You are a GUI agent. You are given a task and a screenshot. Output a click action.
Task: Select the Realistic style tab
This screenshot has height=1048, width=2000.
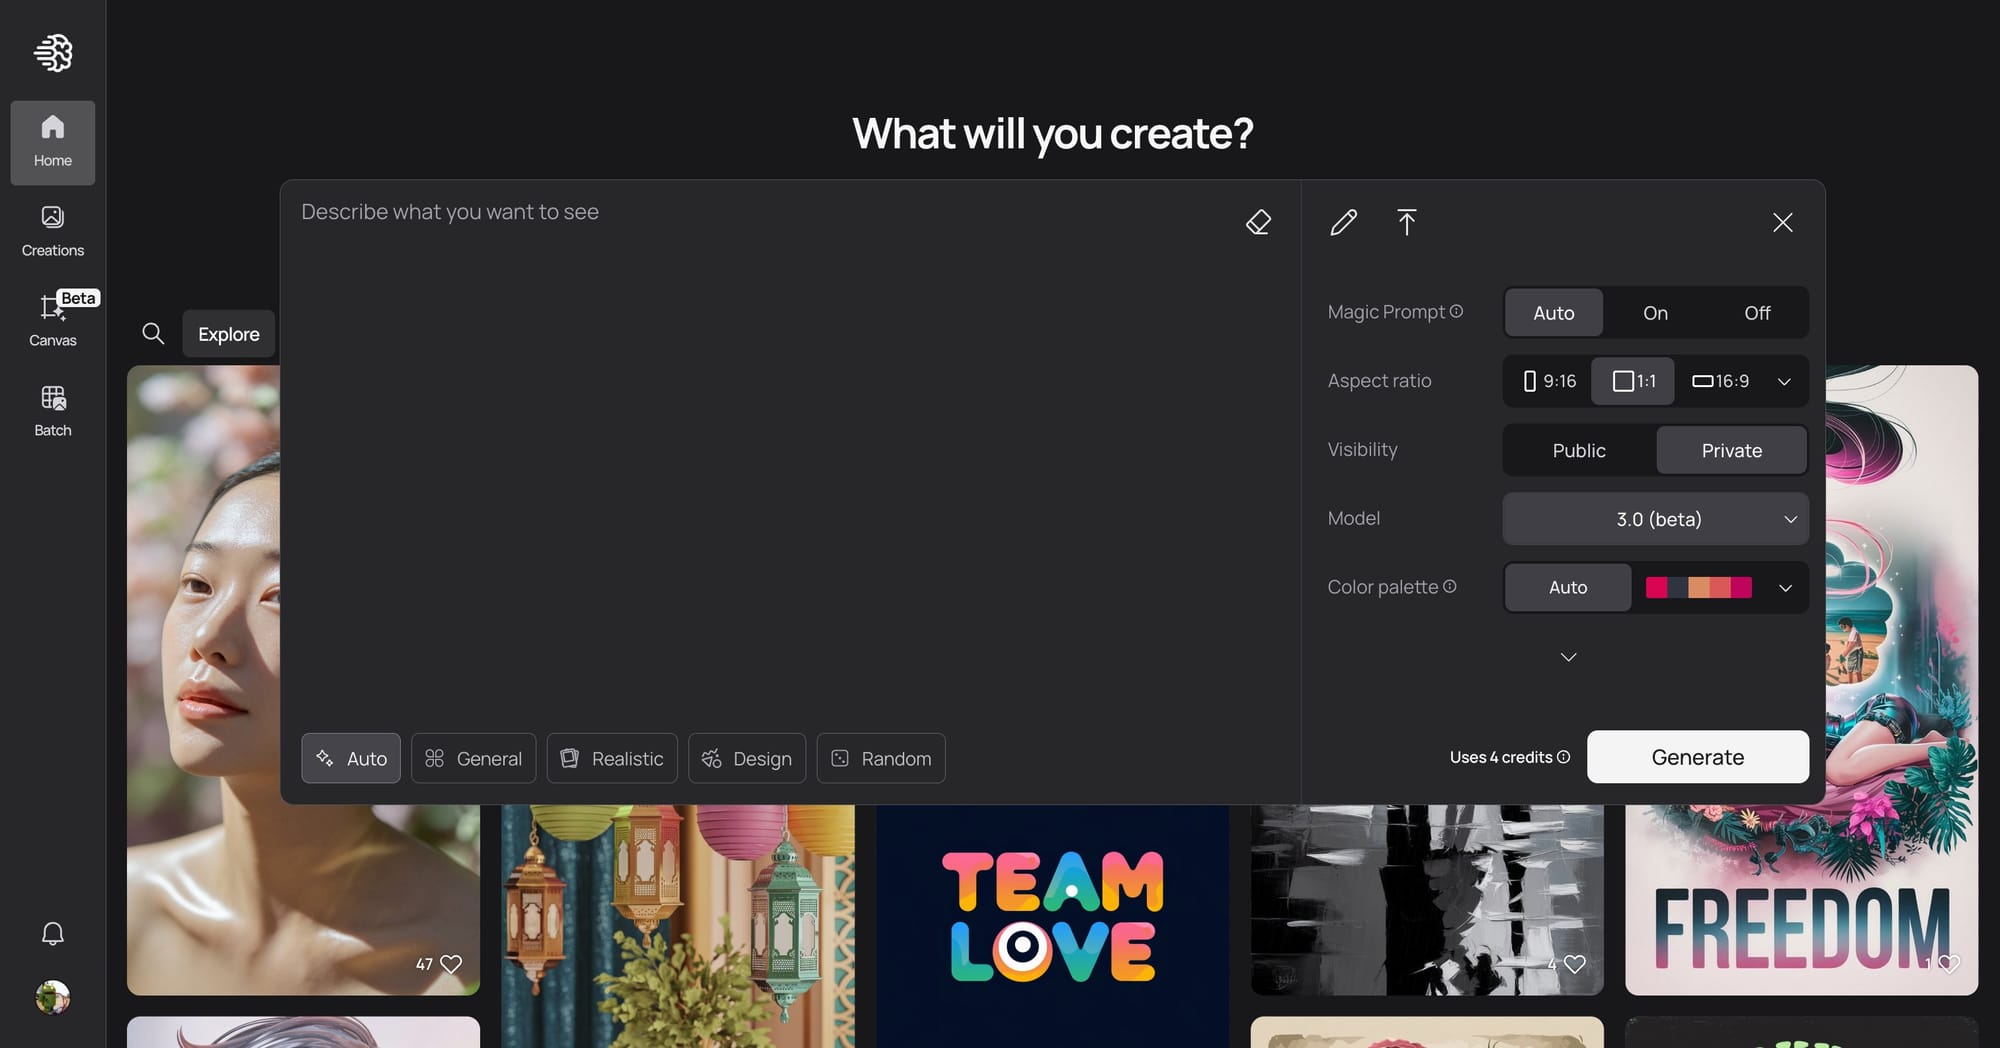pos(612,758)
